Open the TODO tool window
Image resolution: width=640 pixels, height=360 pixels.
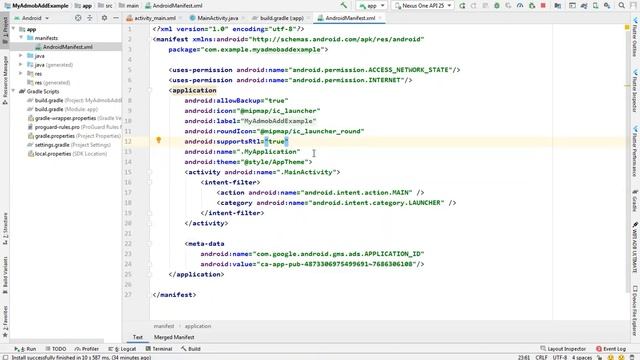pos(56,349)
